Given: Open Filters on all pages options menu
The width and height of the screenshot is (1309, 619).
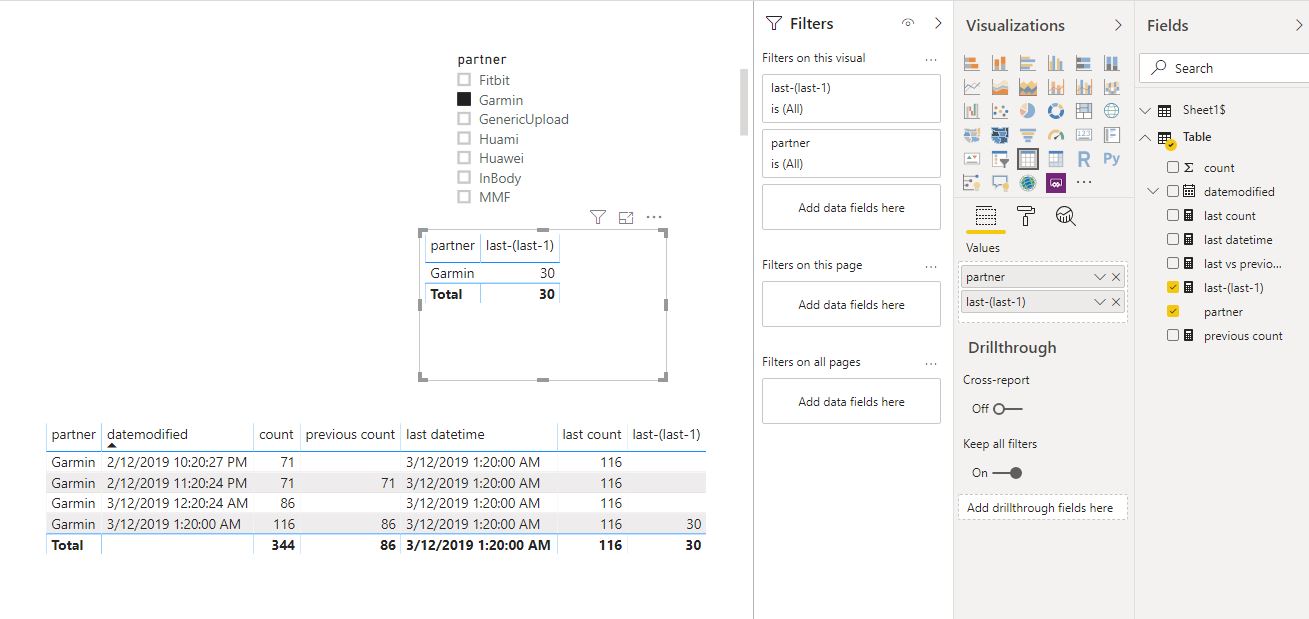Looking at the screenshot, I should coord(931,363).
